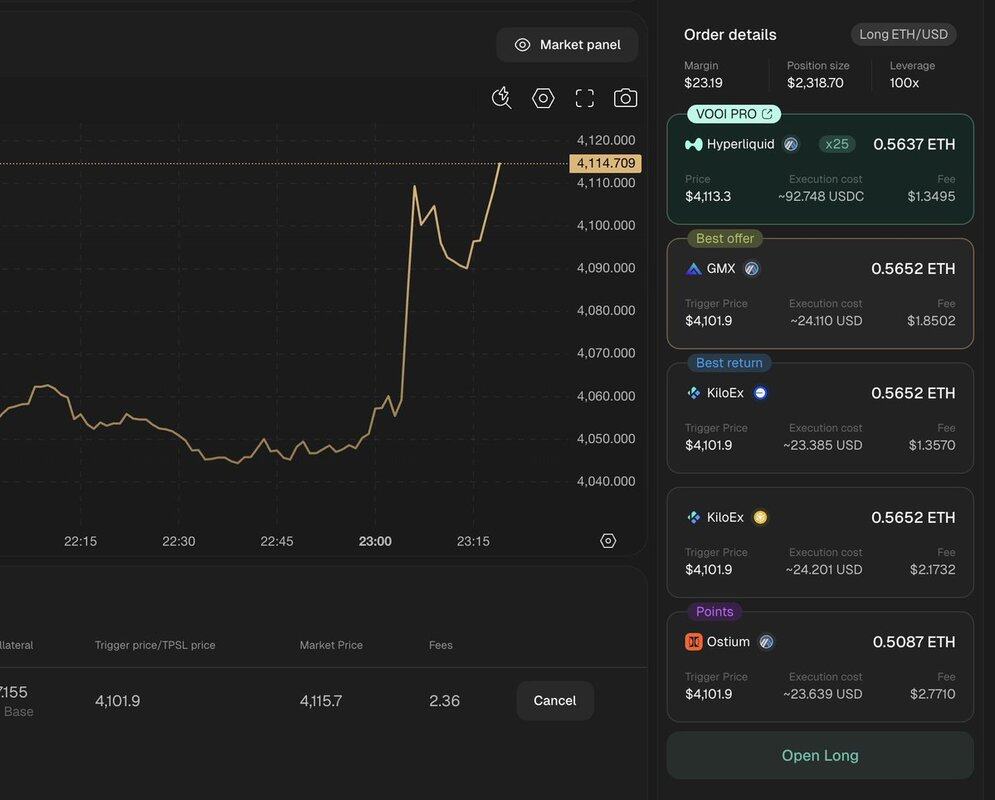Take a chart snapshot with camera icon

(626, 98)
